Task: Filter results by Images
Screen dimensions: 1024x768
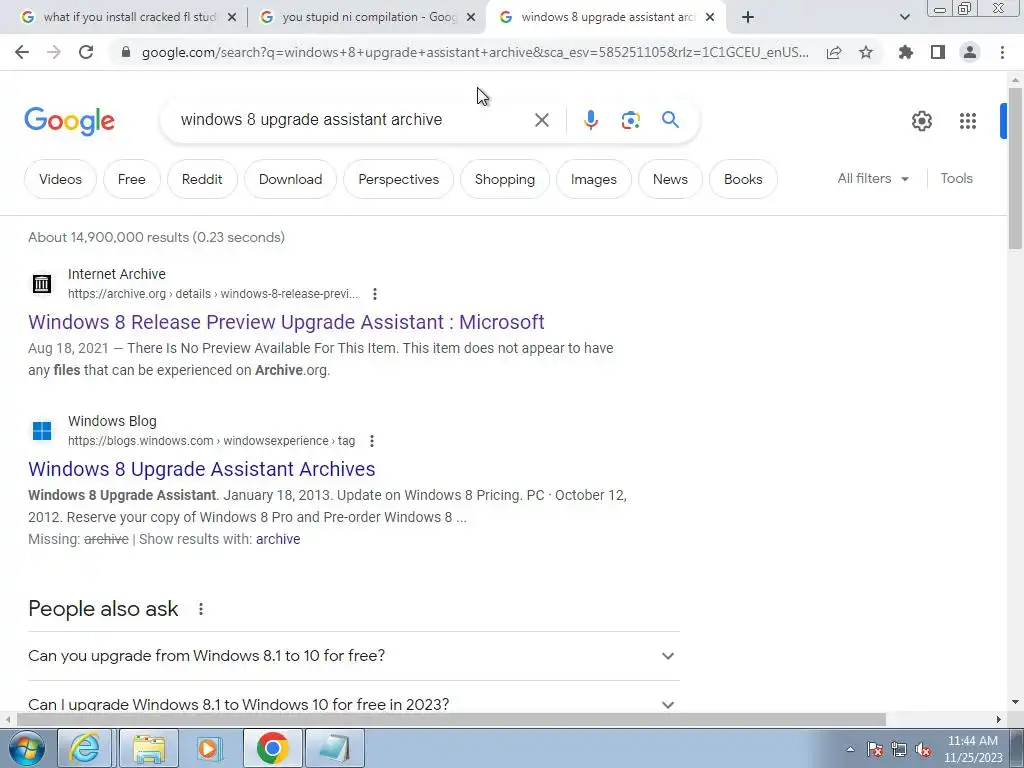Action: point(594,179)
